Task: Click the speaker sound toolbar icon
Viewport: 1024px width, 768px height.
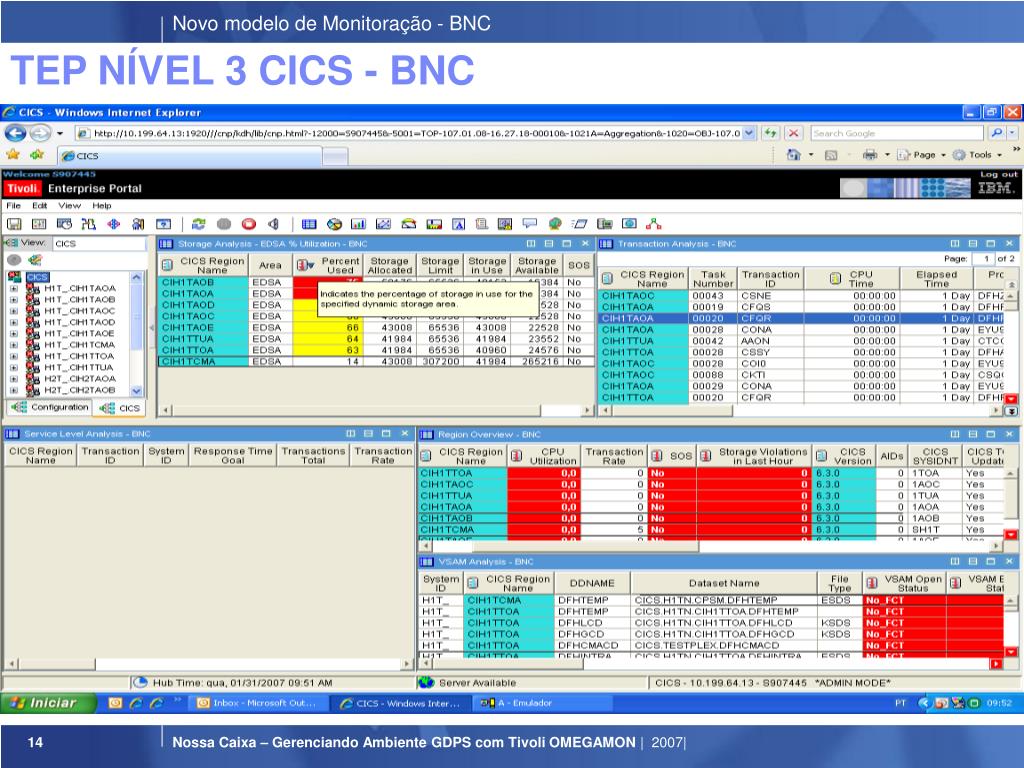Action: tap(274, 224)
